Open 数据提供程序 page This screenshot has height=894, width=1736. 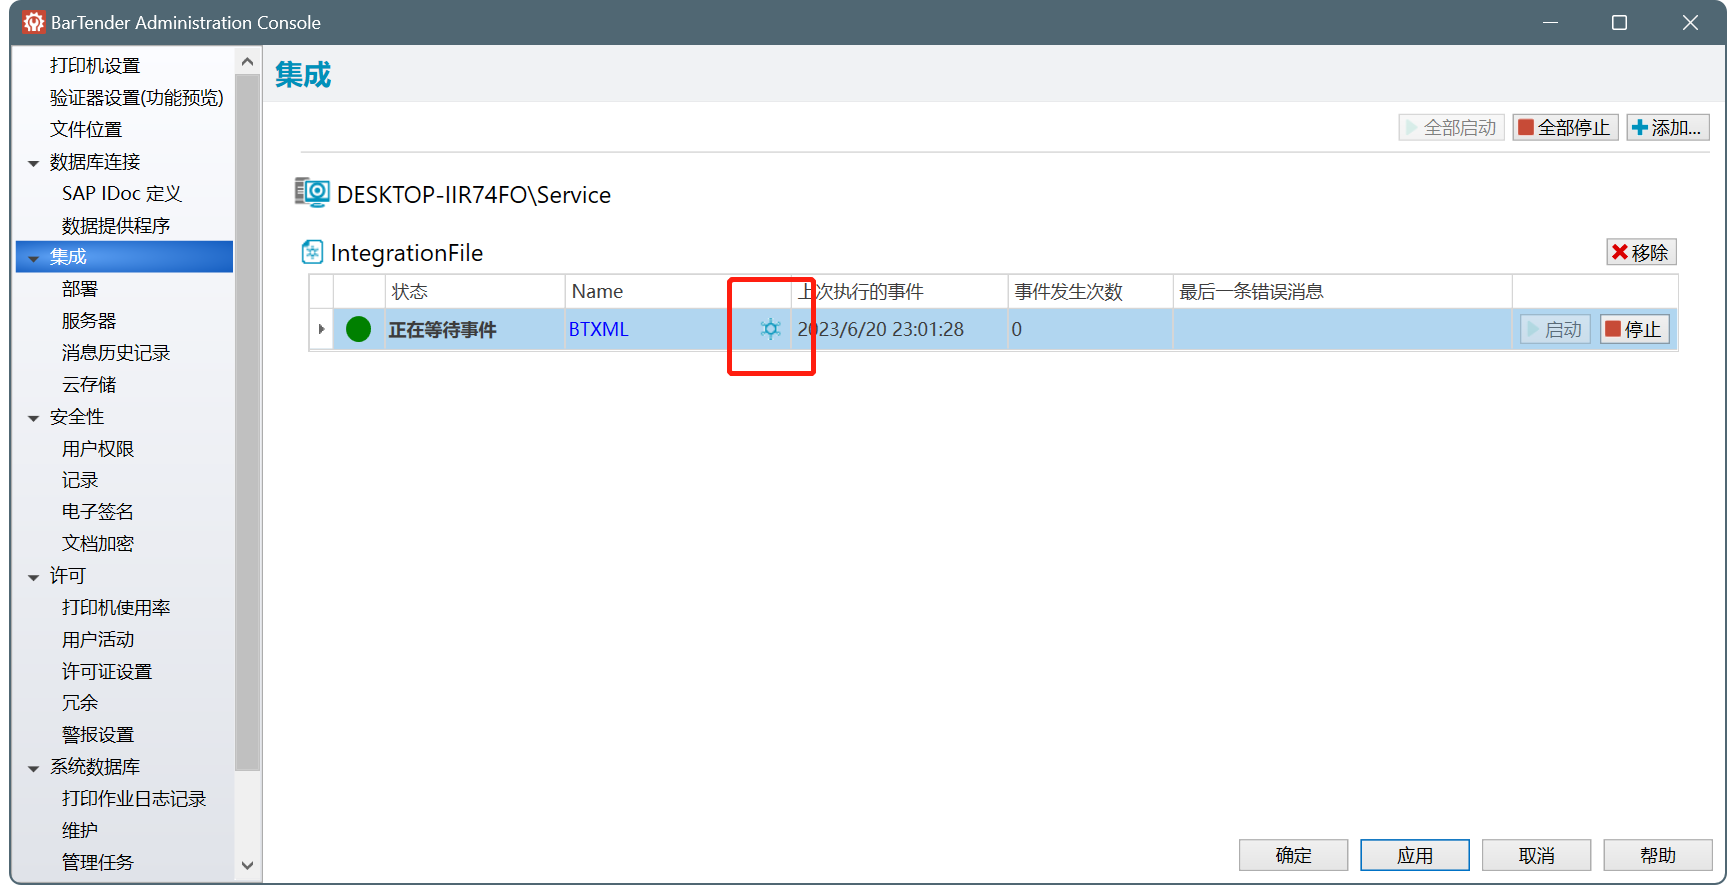[x=116, y=225]
